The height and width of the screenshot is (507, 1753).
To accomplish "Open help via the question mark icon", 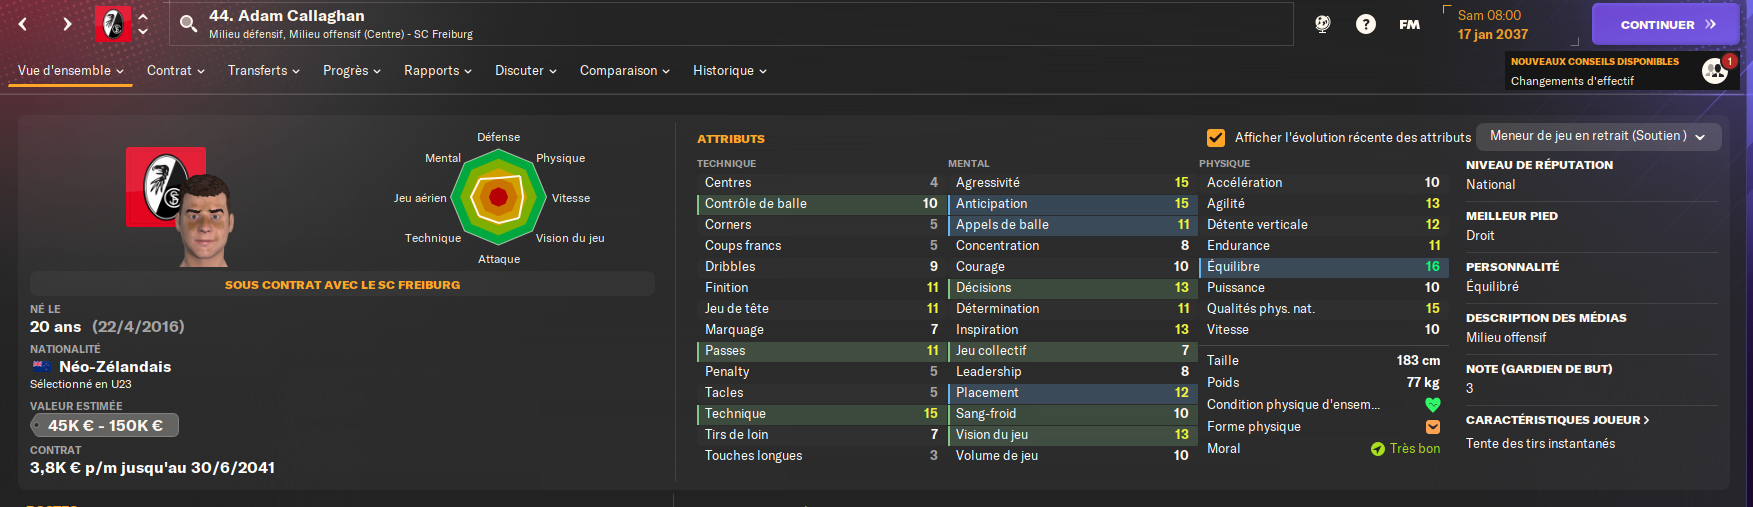I will point(1365,24).
